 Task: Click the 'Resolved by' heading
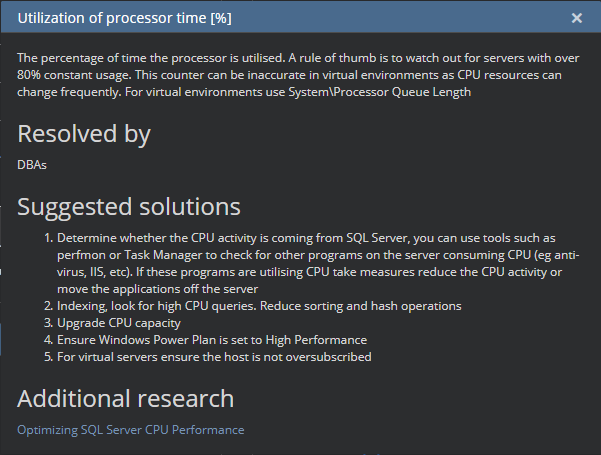[84, 134]
